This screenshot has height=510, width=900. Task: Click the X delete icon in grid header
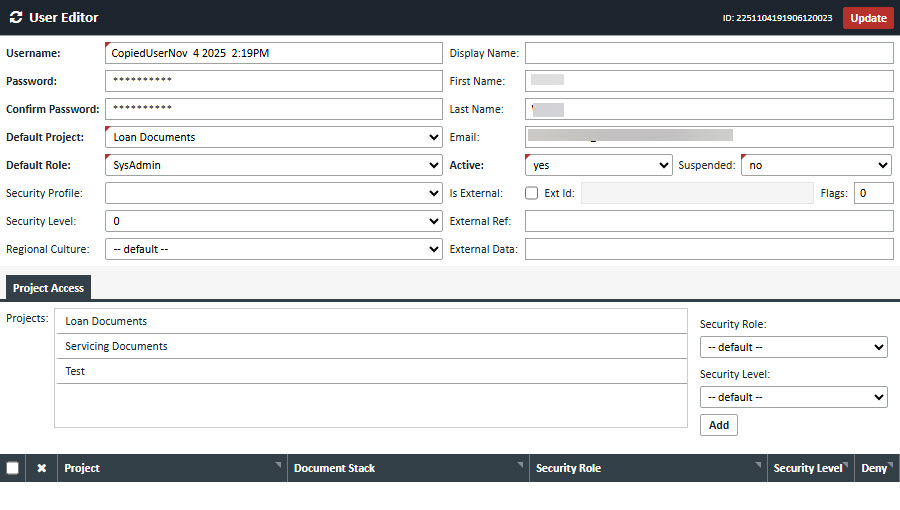(x=42, y=468)
